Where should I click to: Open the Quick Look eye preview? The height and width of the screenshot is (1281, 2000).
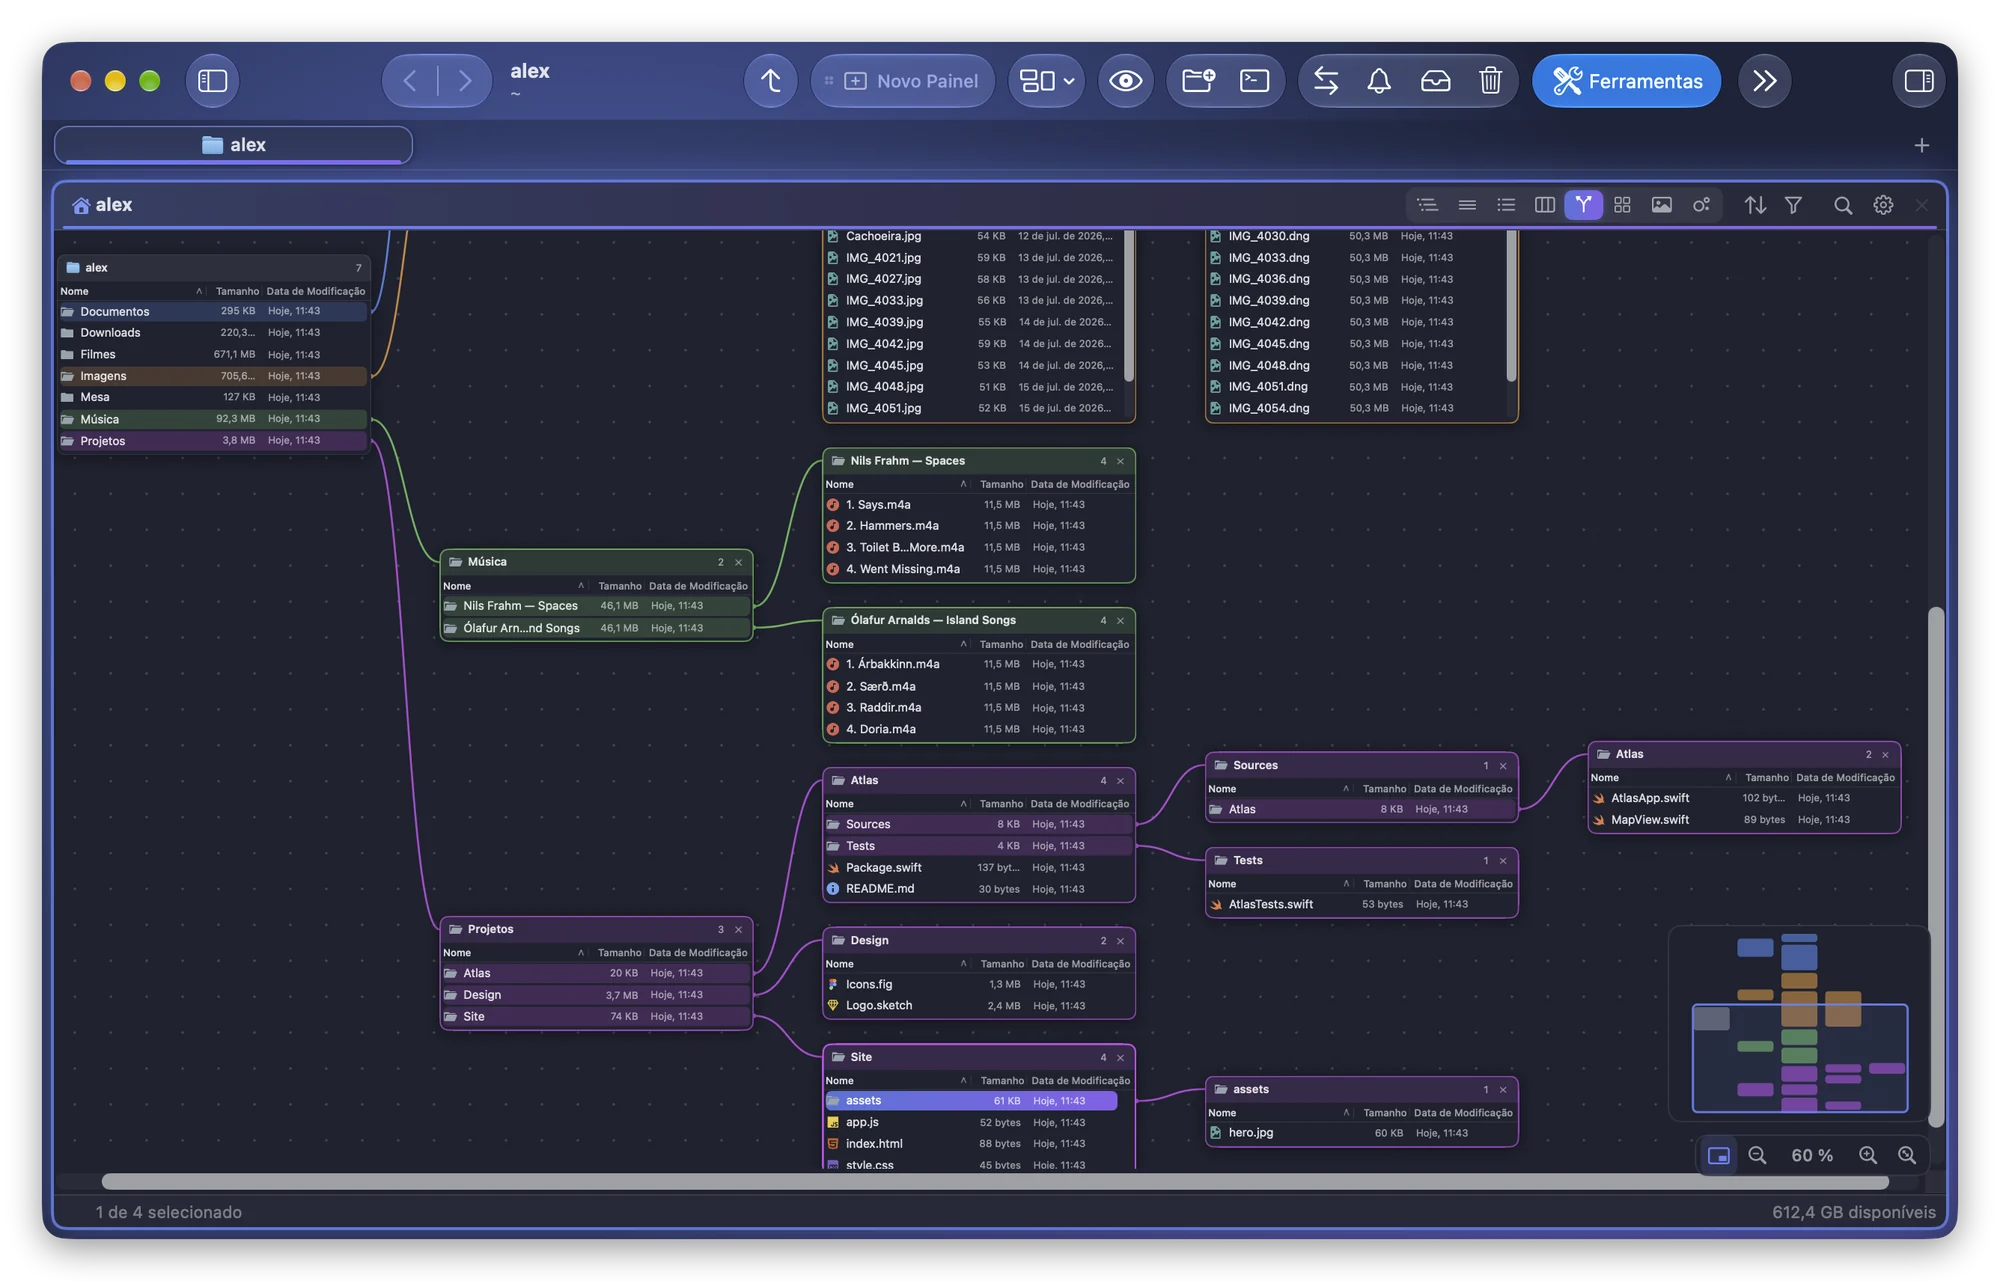1125,81
